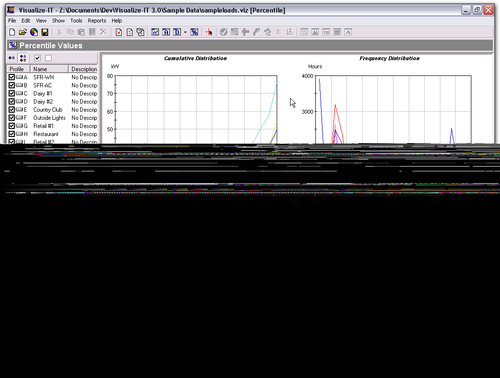Click the Cumulative Distribution chart title
500x378 pixels.
click(x=195, y=58)
